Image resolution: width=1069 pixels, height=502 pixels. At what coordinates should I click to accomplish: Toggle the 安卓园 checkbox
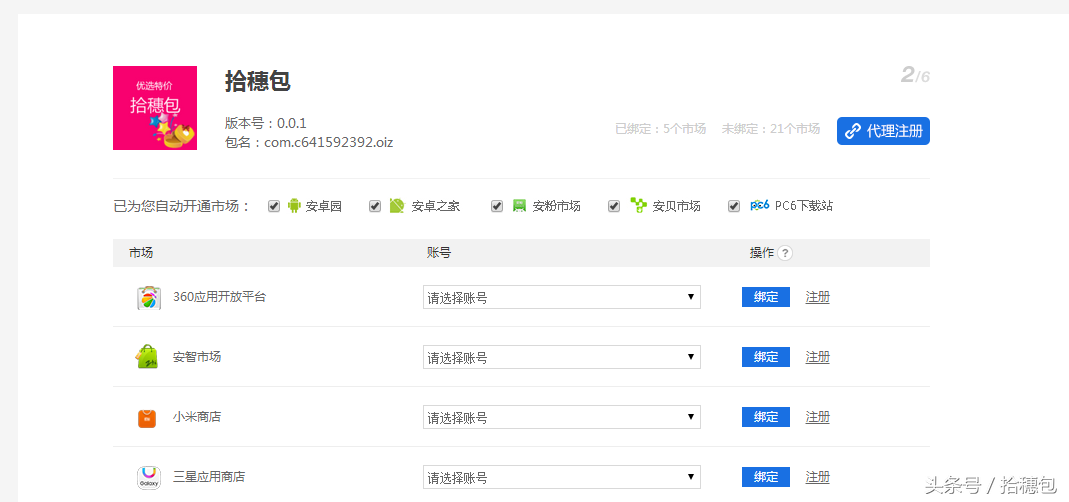click(274, 205)
